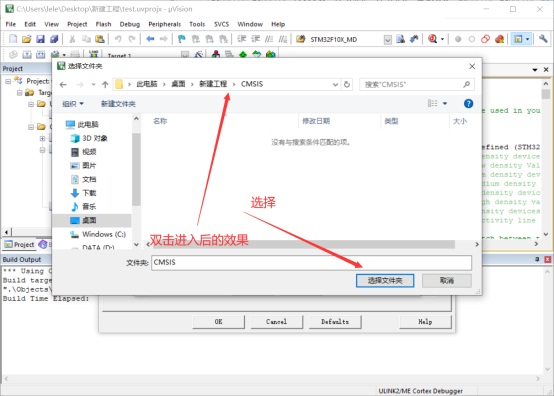Open the SVCS menu

point(222,24)
